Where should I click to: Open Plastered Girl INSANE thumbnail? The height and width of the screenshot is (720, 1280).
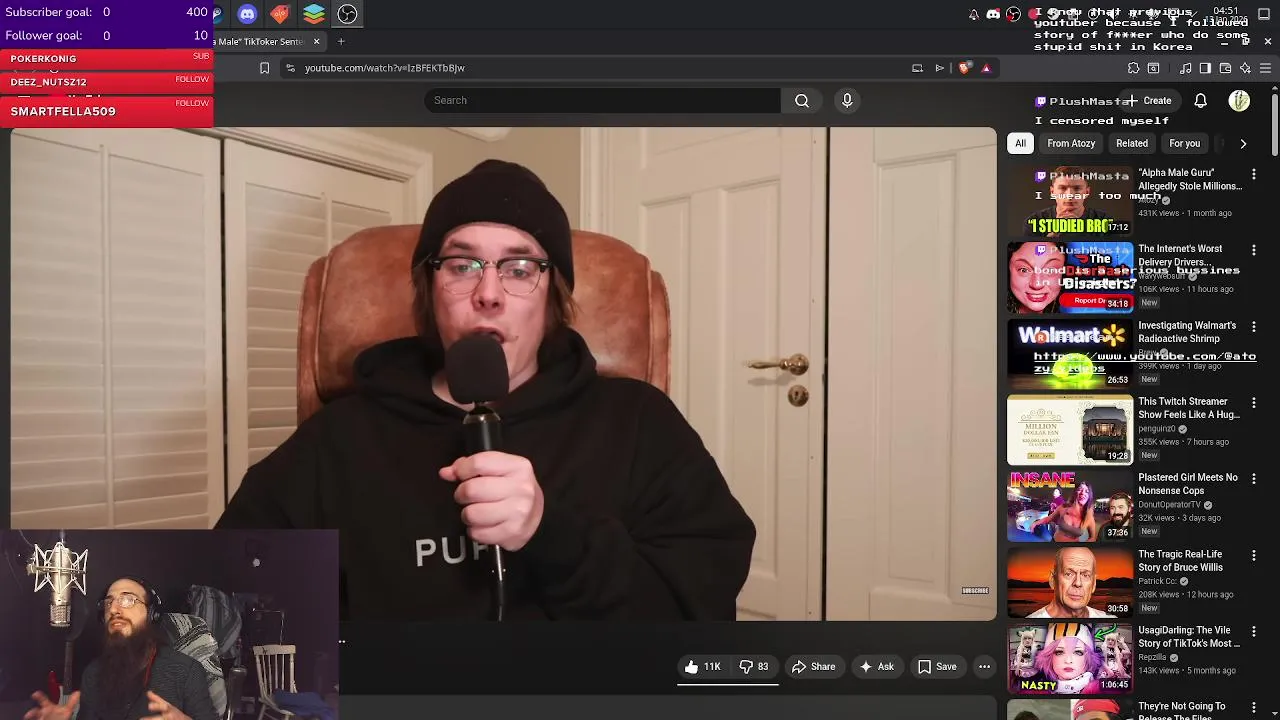point(1070,505)
